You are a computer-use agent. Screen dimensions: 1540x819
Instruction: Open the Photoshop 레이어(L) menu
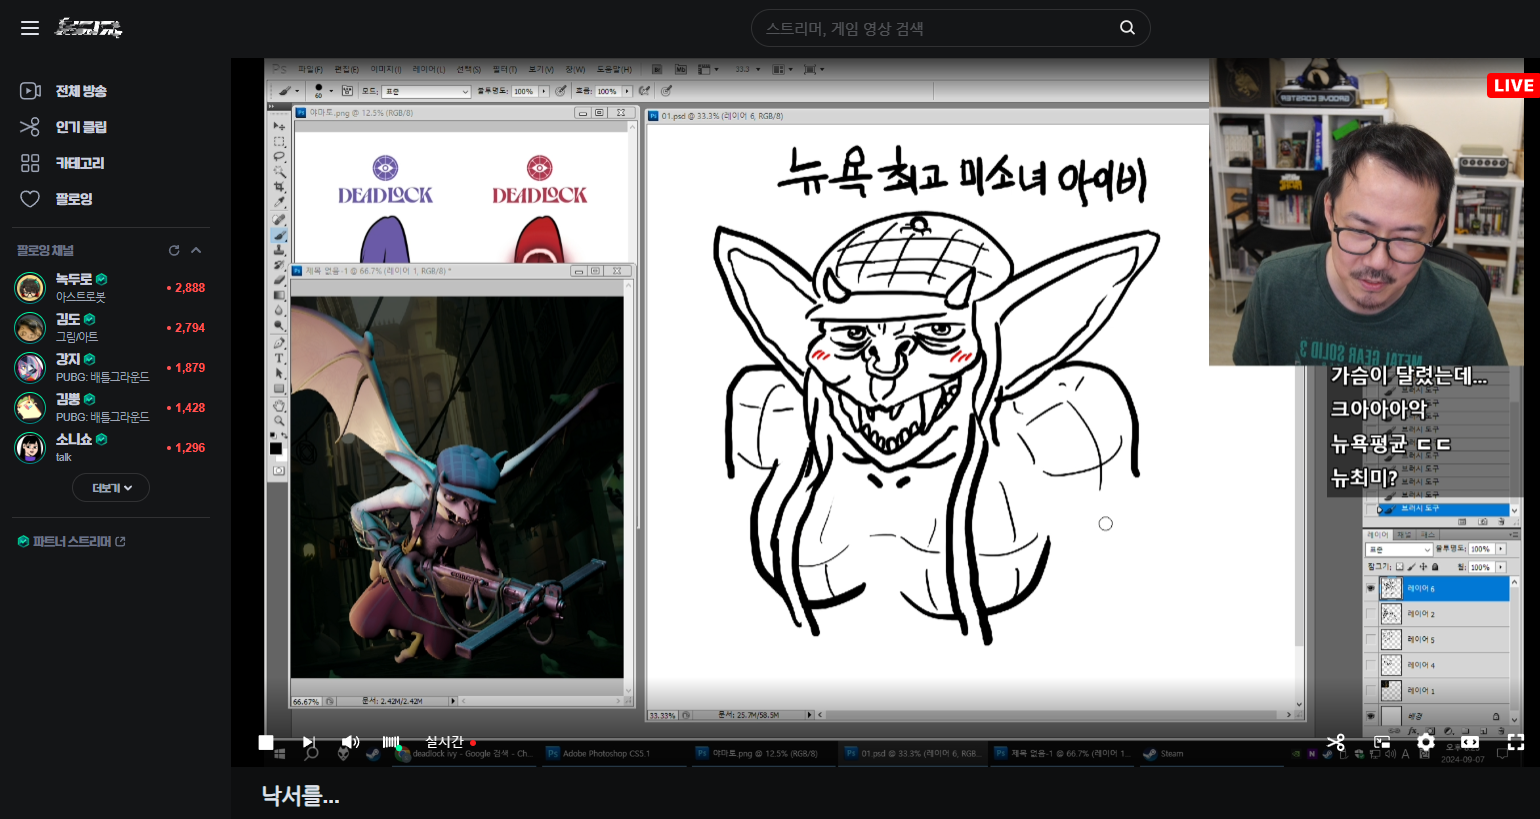428,69
